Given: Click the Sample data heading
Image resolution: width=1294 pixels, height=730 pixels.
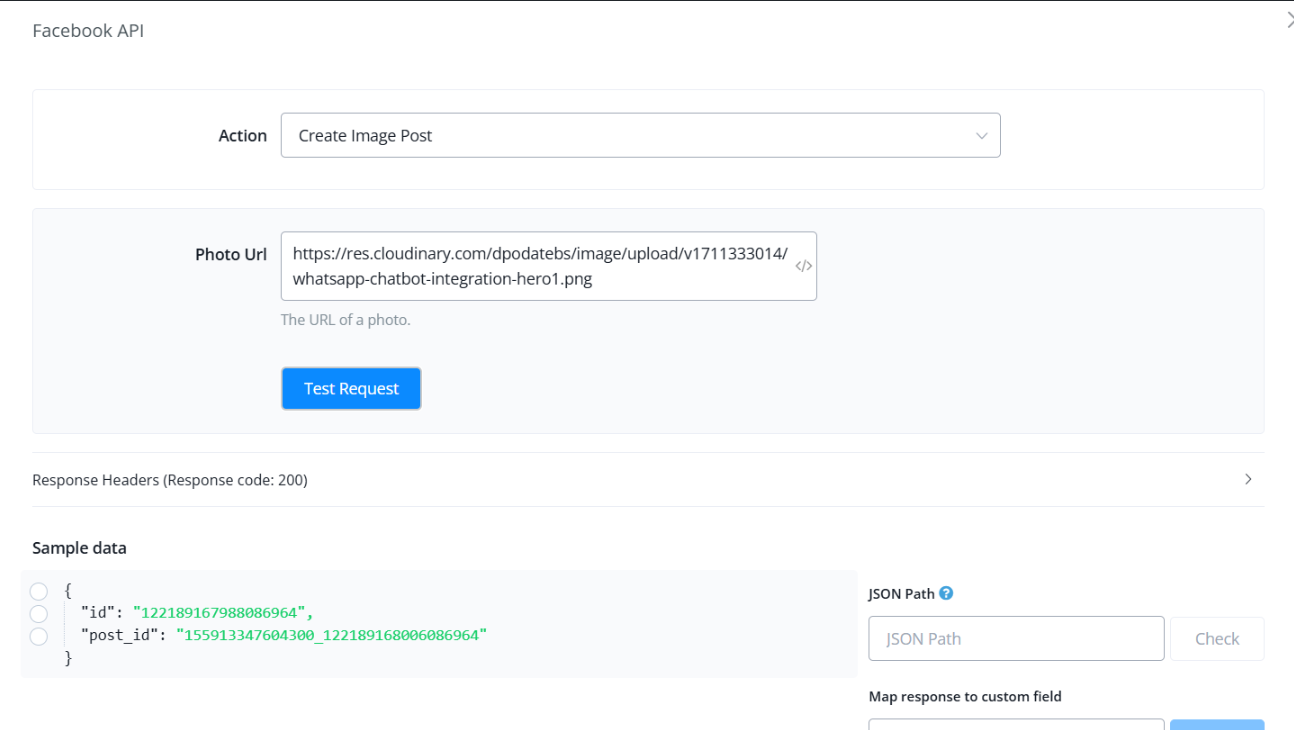Looking at the screenshot, I should point(79,548).
